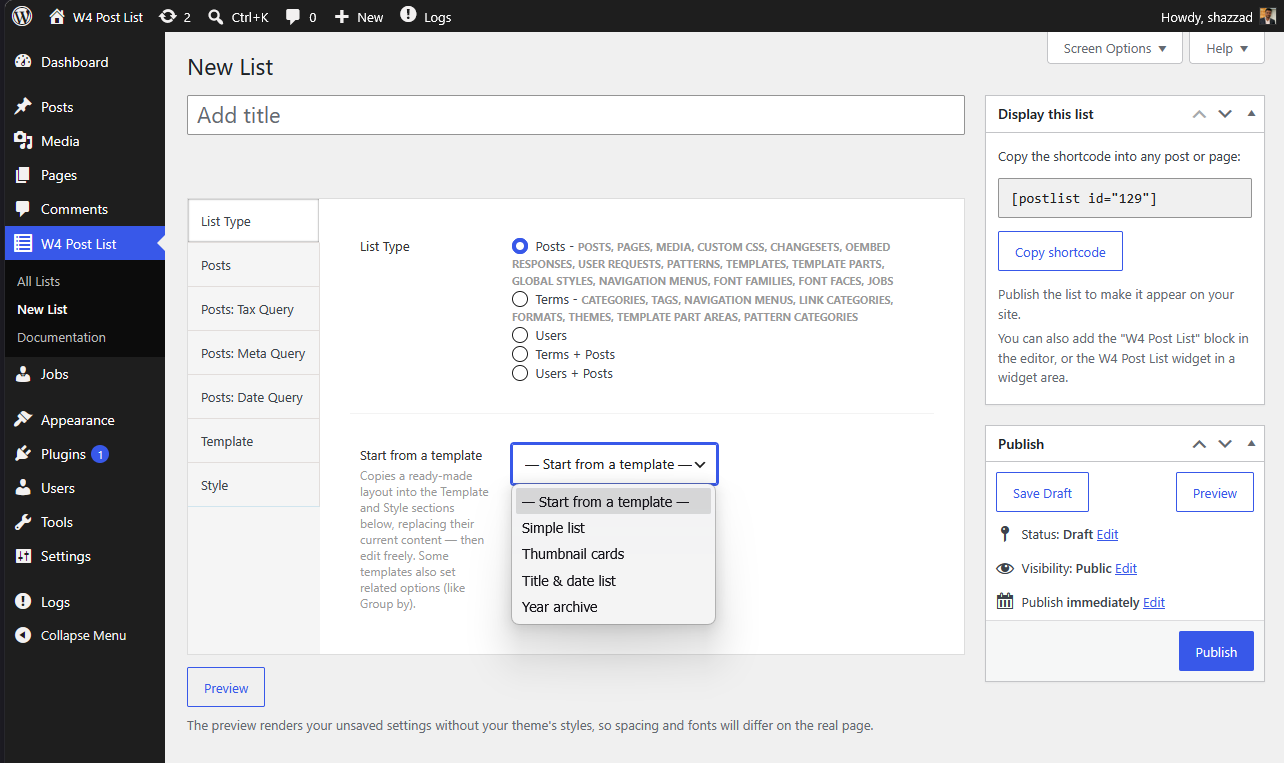Click the Comments bubble icon in sidebar
The height and width of the screenshot is (763, 1284).
pyautogui.click(x=23, y=209)
